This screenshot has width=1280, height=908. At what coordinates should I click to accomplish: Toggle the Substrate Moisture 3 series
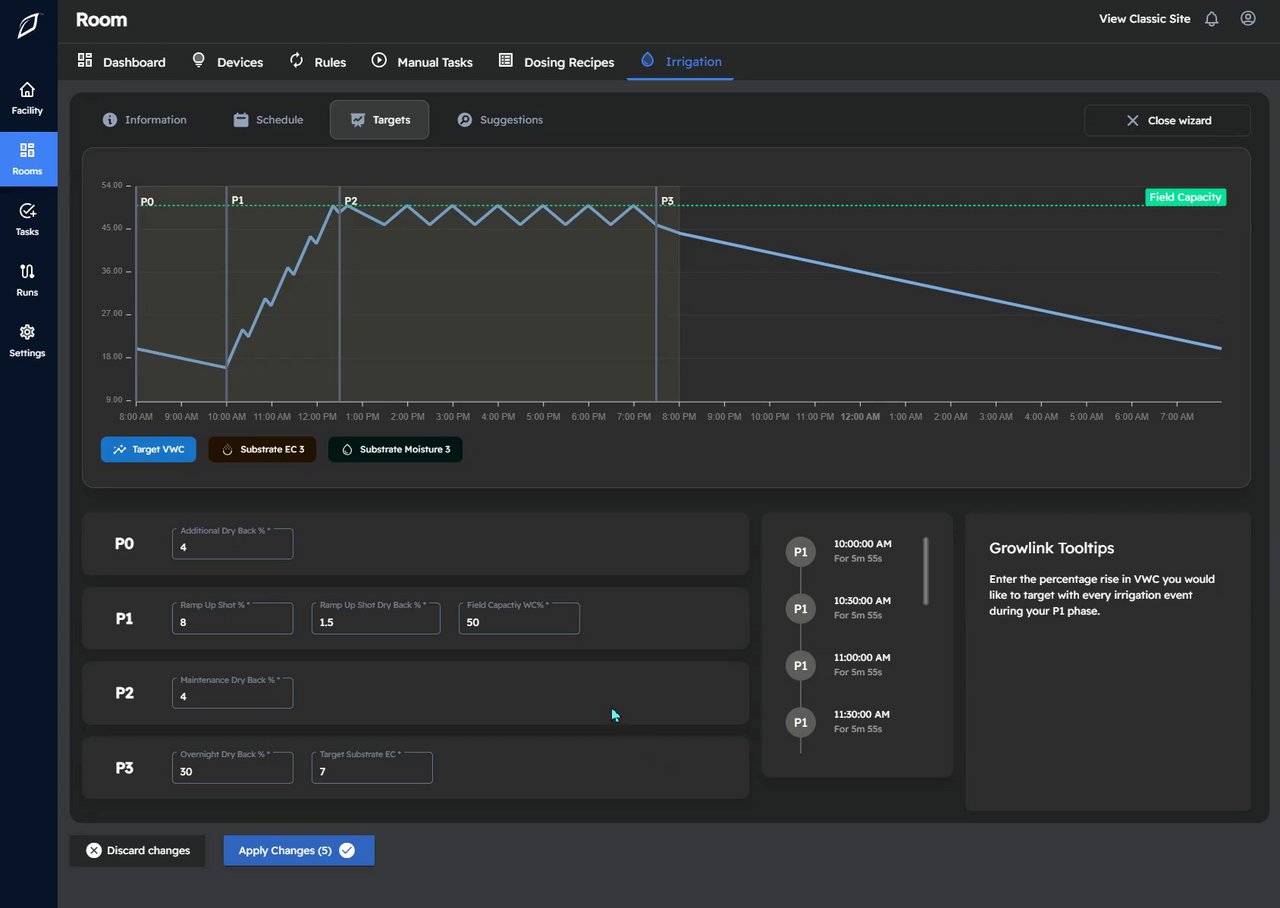[395, 450]
